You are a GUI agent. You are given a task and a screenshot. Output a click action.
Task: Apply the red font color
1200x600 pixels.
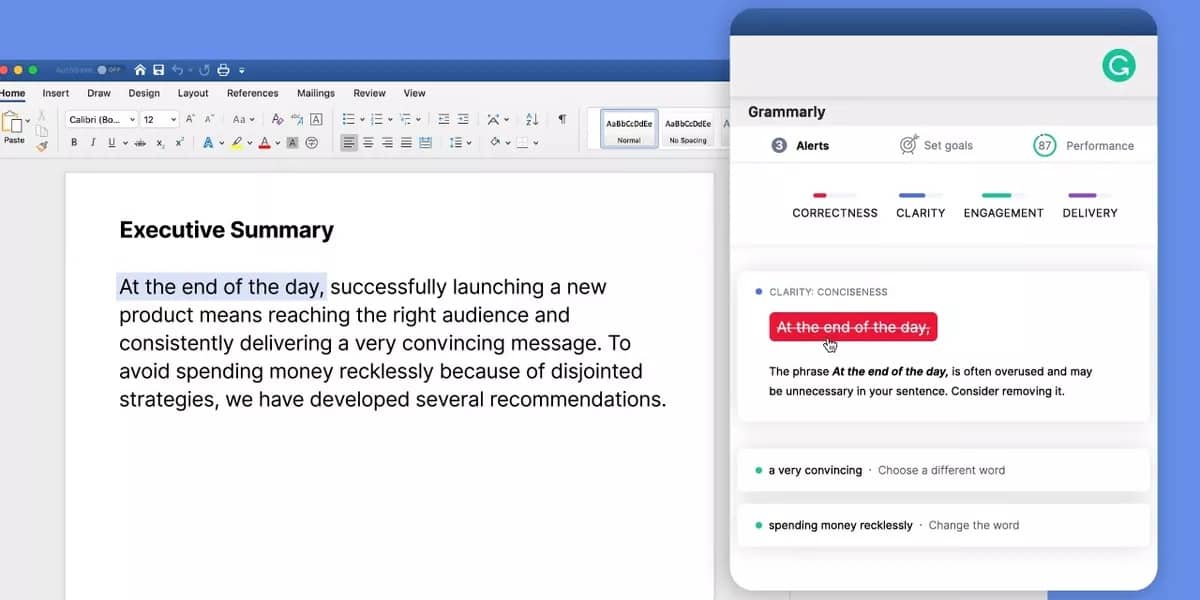[x=264, y=143]
